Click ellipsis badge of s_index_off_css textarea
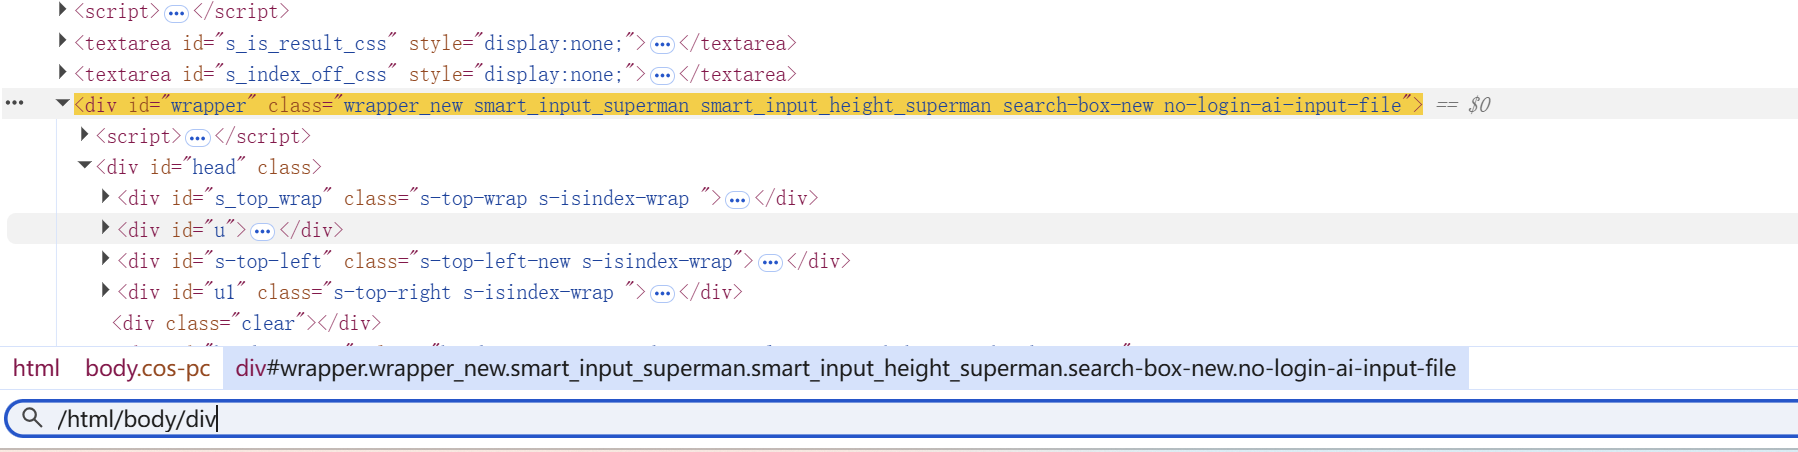1798x452 pixels. [662, 75]
